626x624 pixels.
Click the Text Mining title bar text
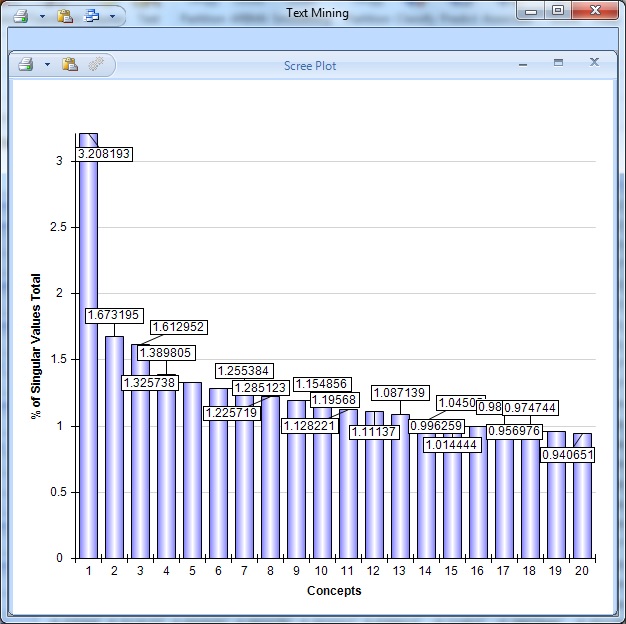point(317,13)
